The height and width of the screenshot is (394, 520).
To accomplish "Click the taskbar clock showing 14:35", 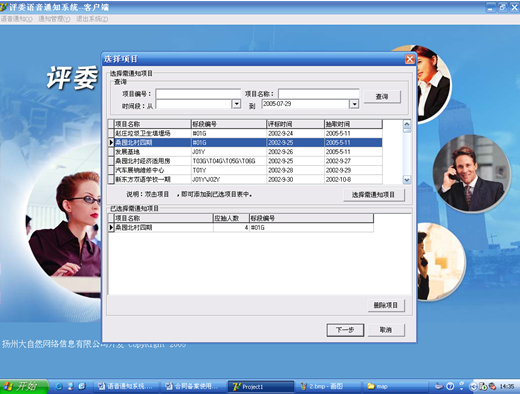I will click(x=507, y=386).
